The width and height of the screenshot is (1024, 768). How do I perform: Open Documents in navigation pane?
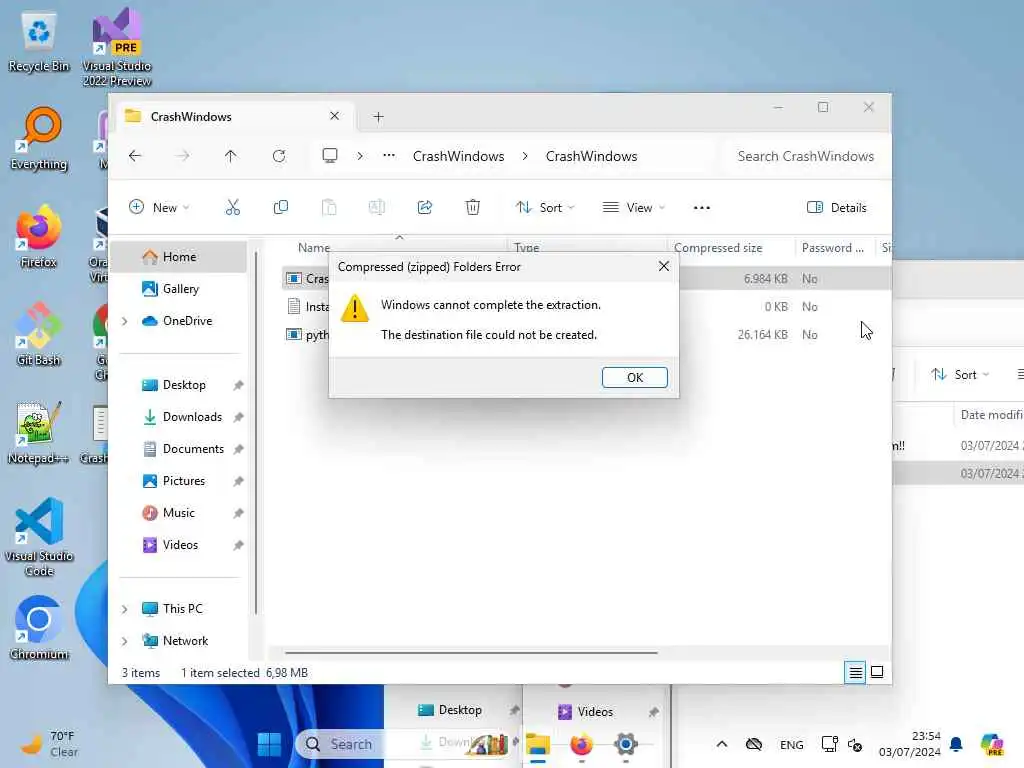point(193,449)
